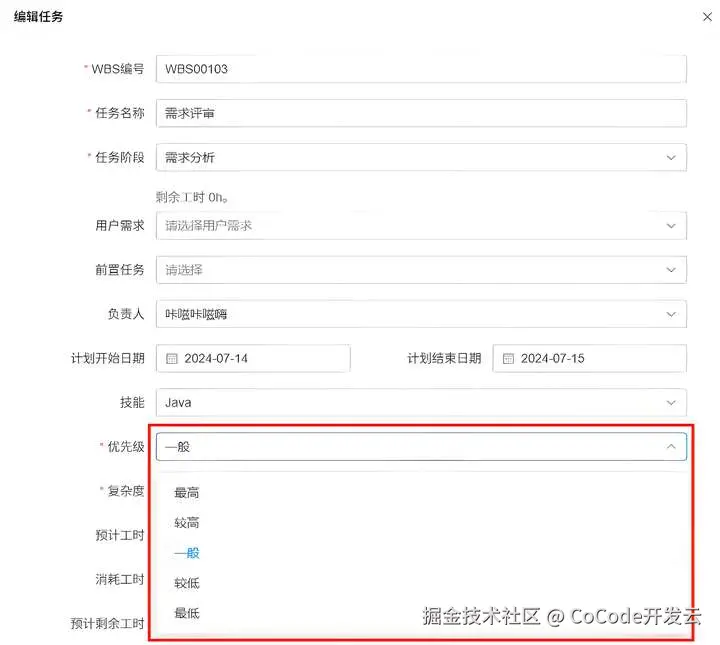Click the calendar icon in 计划结束日期
Viewport: 720px width, 645px height.
508,359
